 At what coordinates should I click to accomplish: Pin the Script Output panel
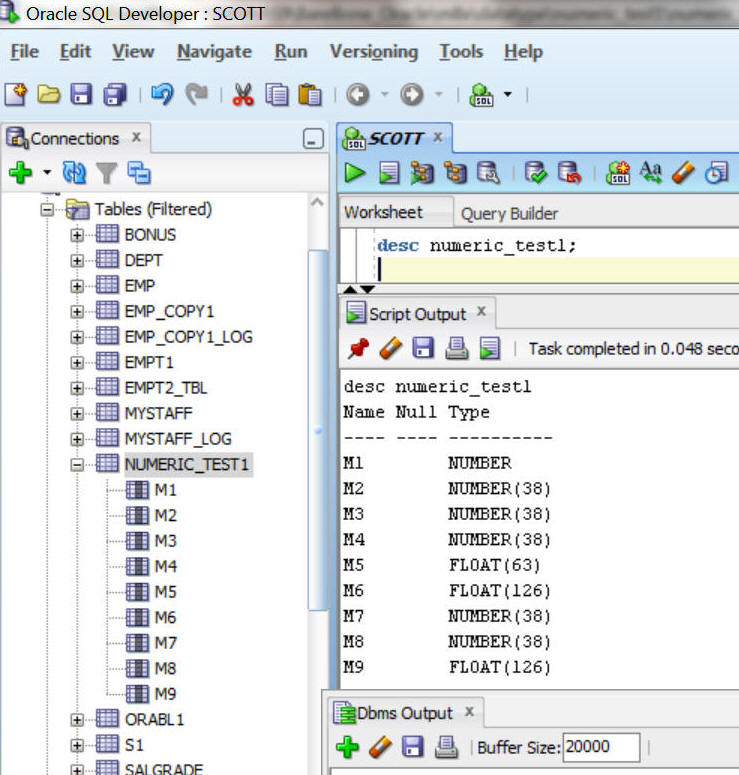(x=358, y=348)
